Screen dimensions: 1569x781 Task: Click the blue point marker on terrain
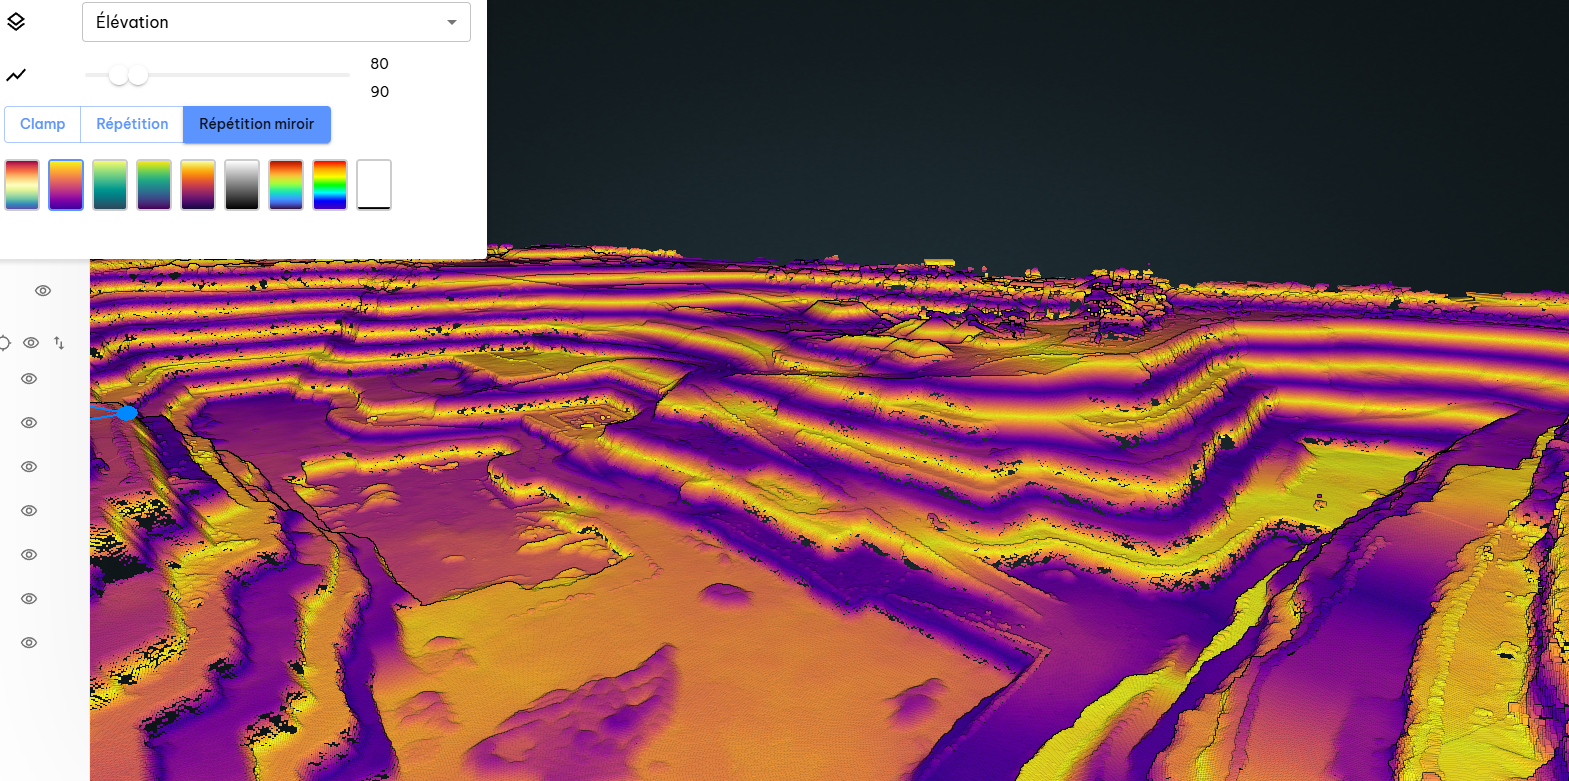tap(127, 413)
